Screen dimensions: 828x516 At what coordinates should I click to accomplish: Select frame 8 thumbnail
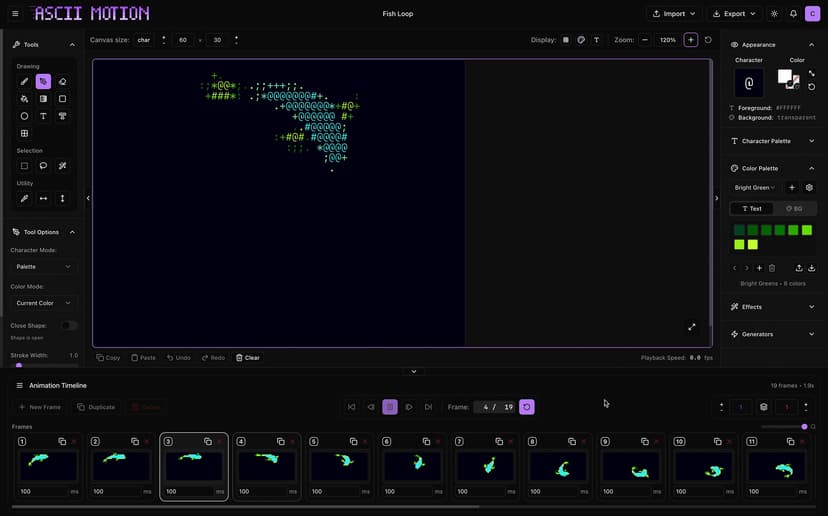tap(559, 467)
